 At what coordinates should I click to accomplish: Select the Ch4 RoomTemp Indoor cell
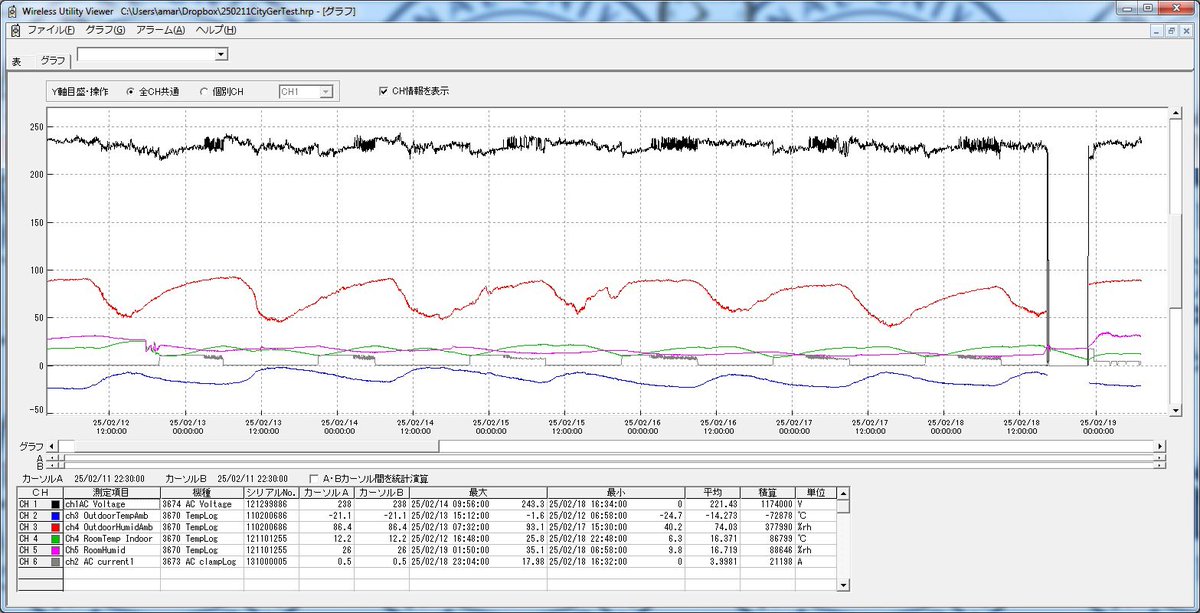[x=110, y=539]
